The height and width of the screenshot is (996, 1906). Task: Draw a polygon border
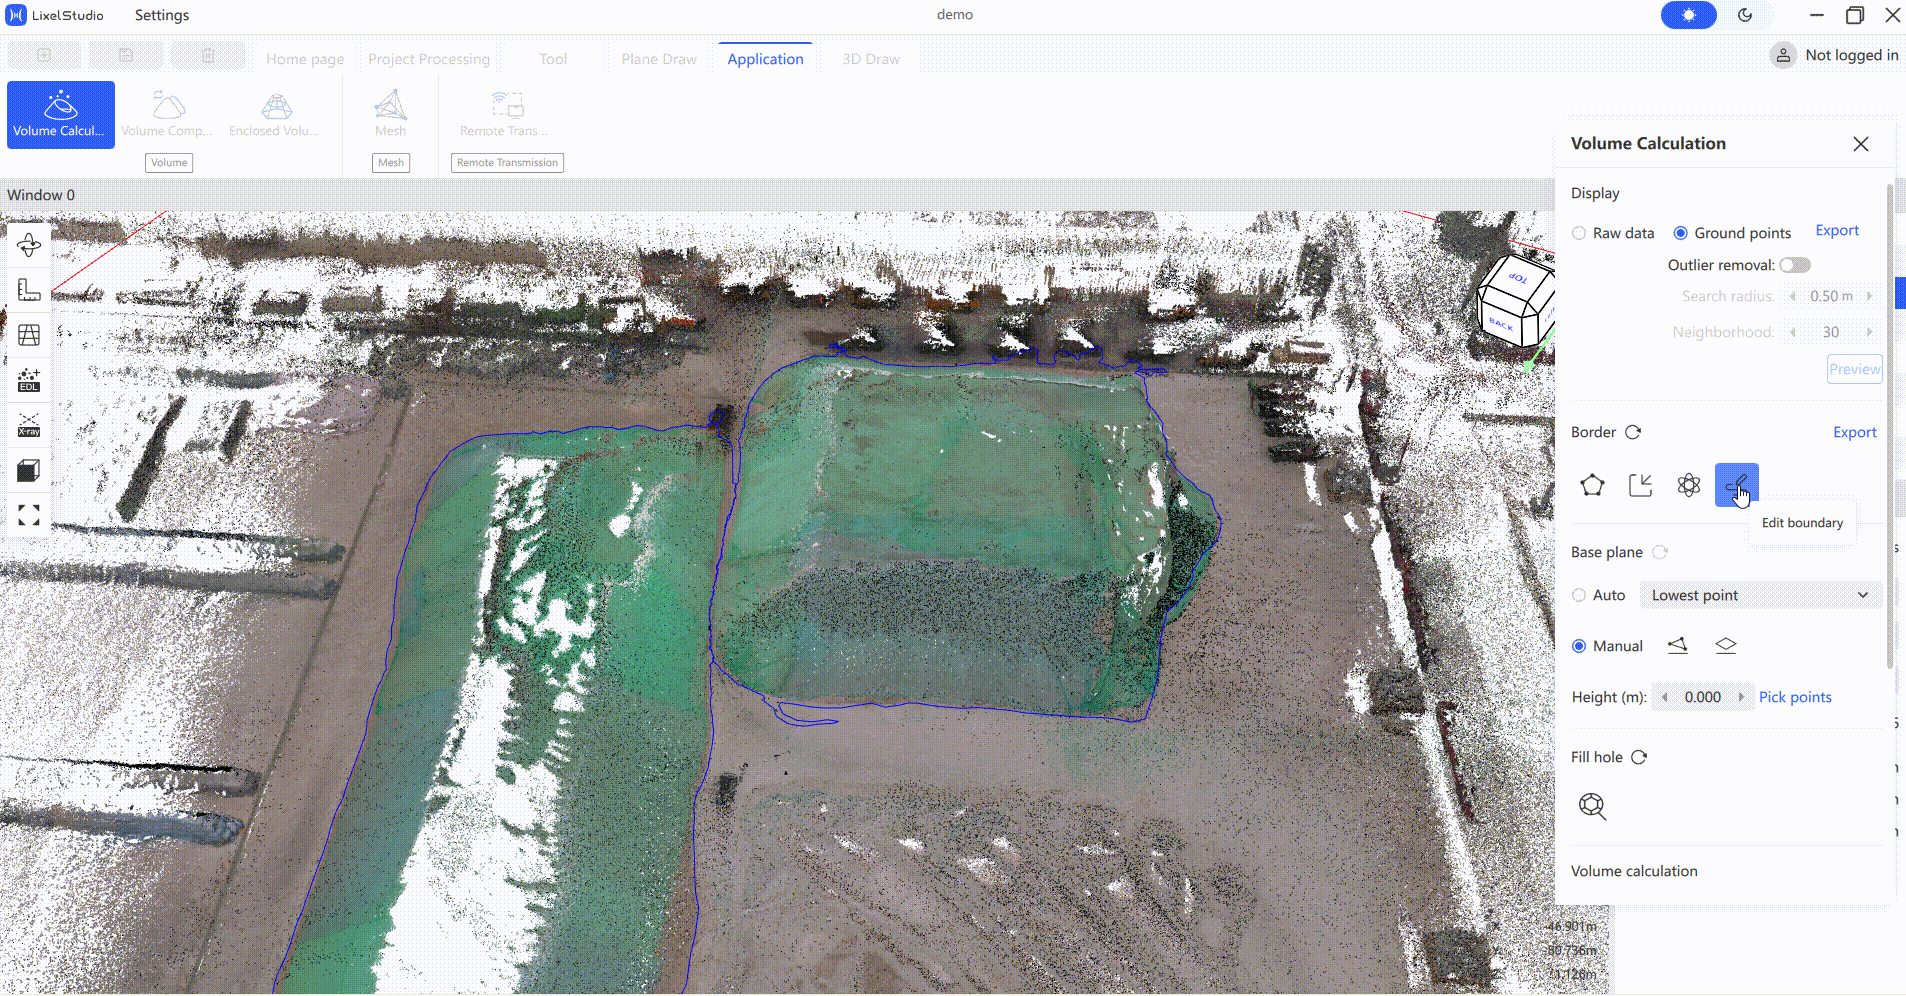pos(1592,485)
